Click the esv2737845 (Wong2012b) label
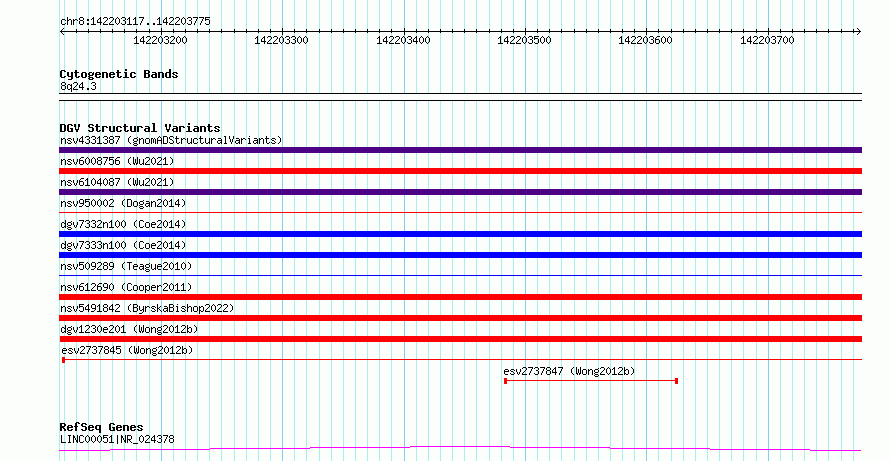This screenshot has height=461, width=890. (x=127, y=350)
